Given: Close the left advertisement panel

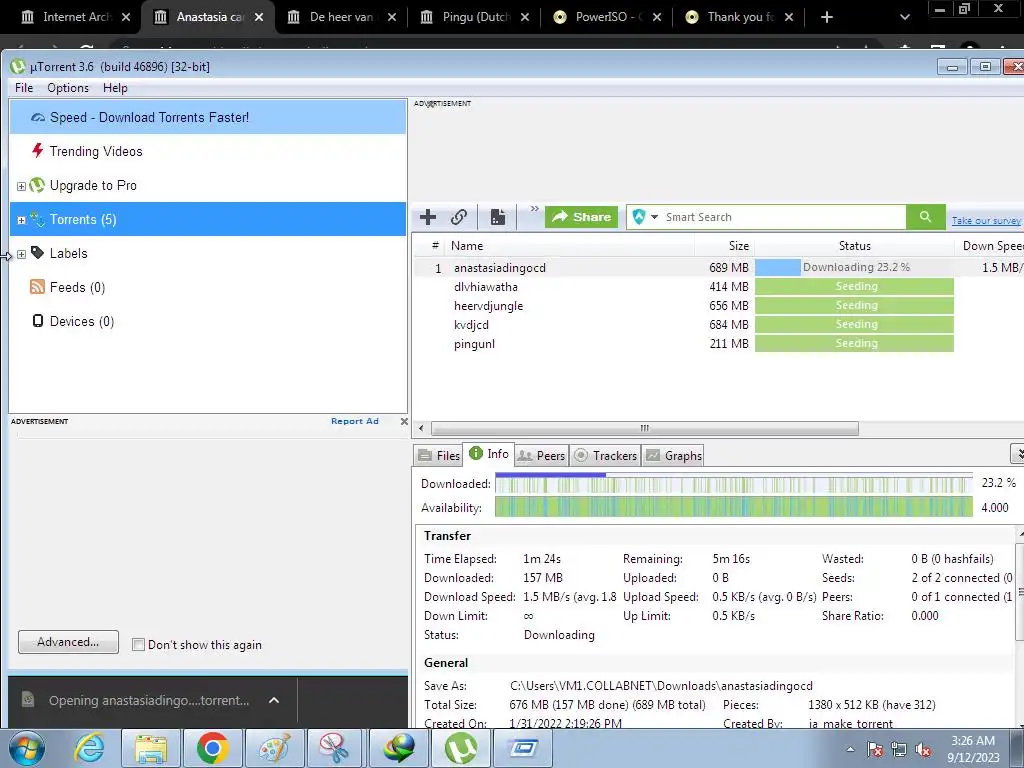Looking at the screenshot, I should coord(404,421).
